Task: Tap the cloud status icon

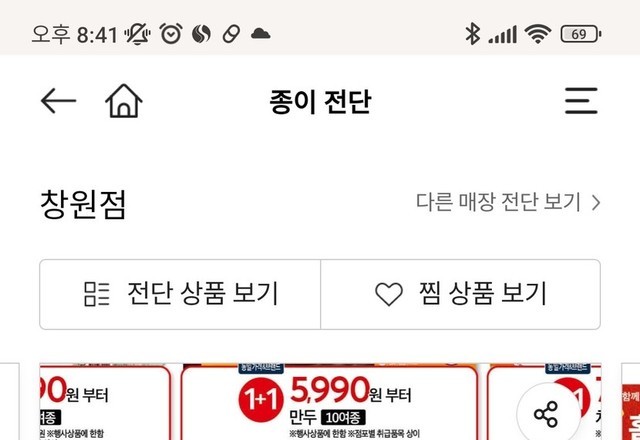Action: 260,33
